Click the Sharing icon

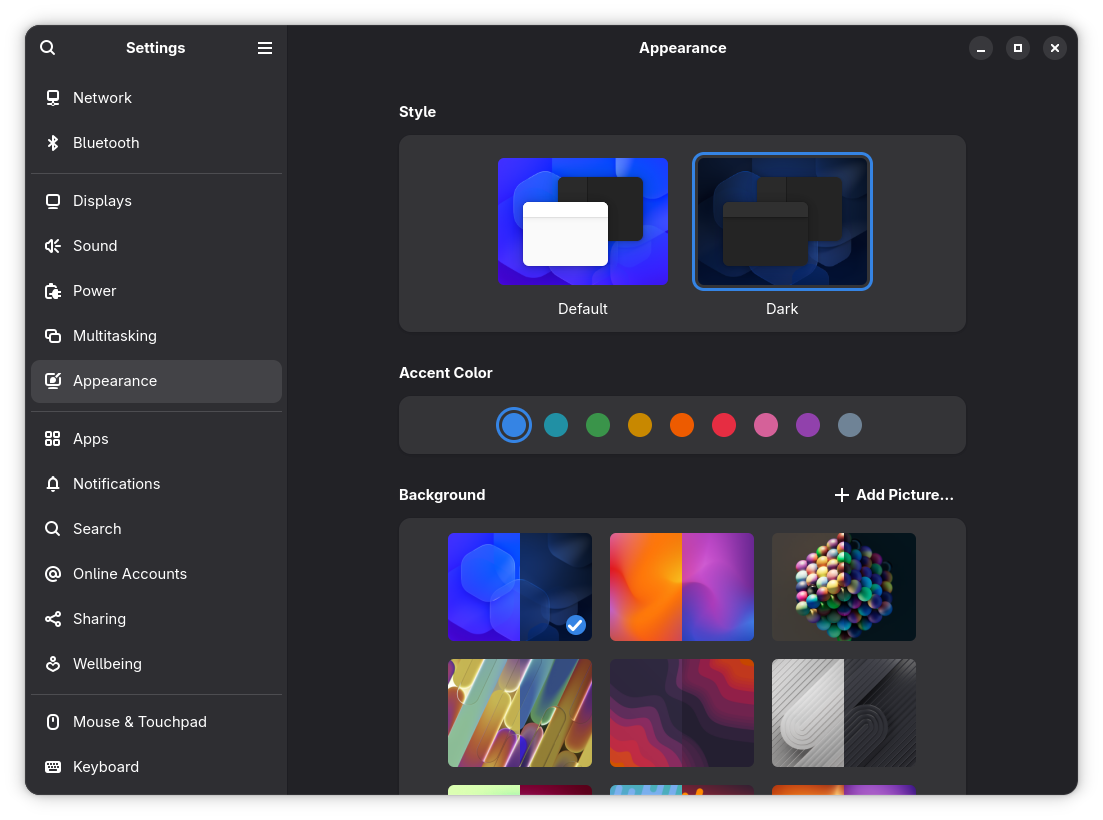click(x=53, y=619)
